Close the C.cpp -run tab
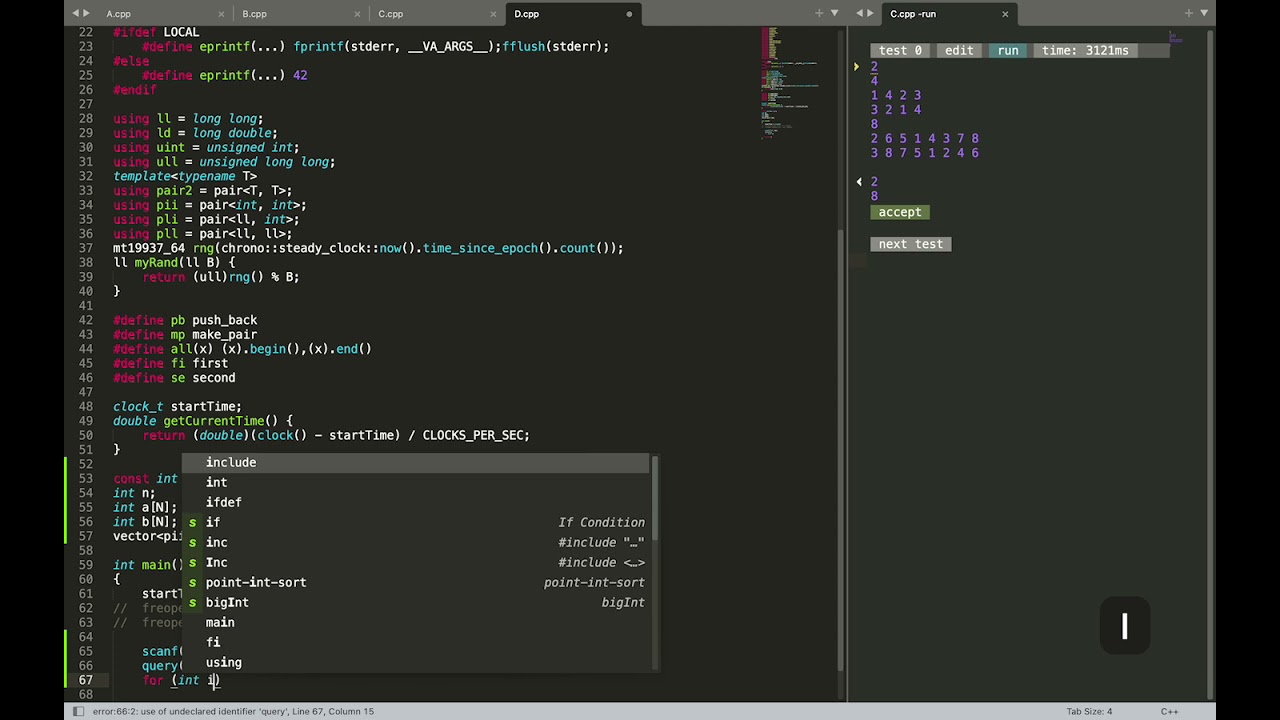 click(x=1005, y=14)
